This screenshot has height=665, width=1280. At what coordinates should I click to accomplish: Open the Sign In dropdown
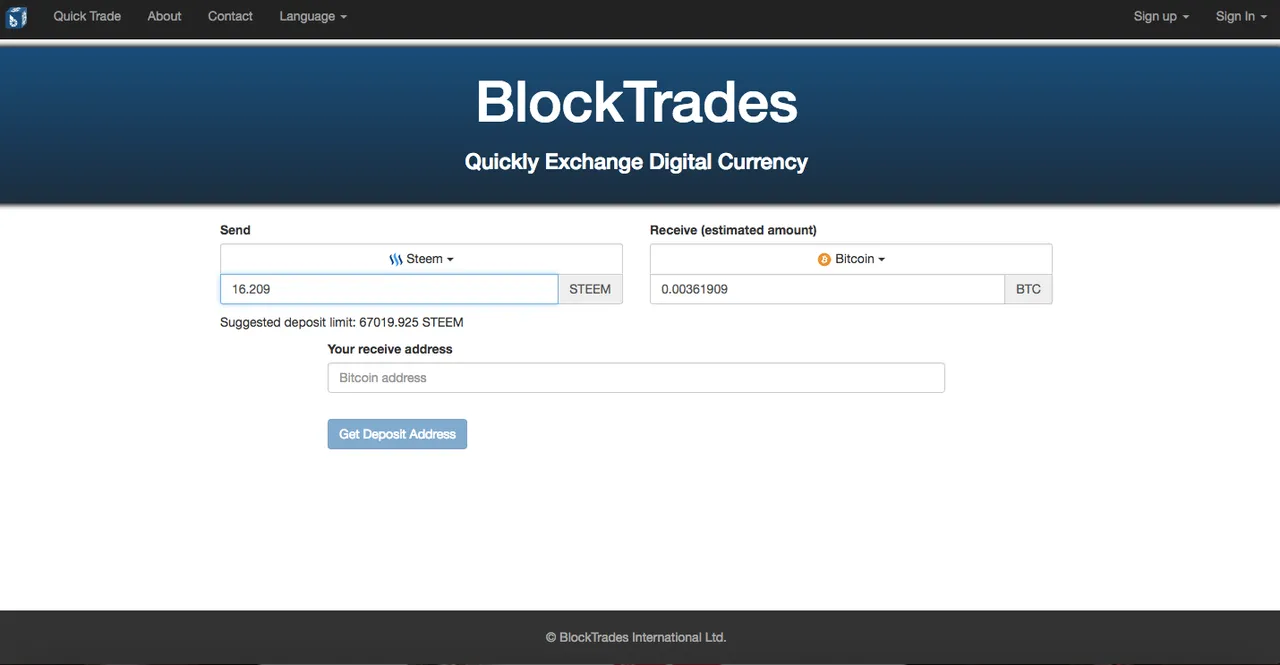[x=1241, y=16]
